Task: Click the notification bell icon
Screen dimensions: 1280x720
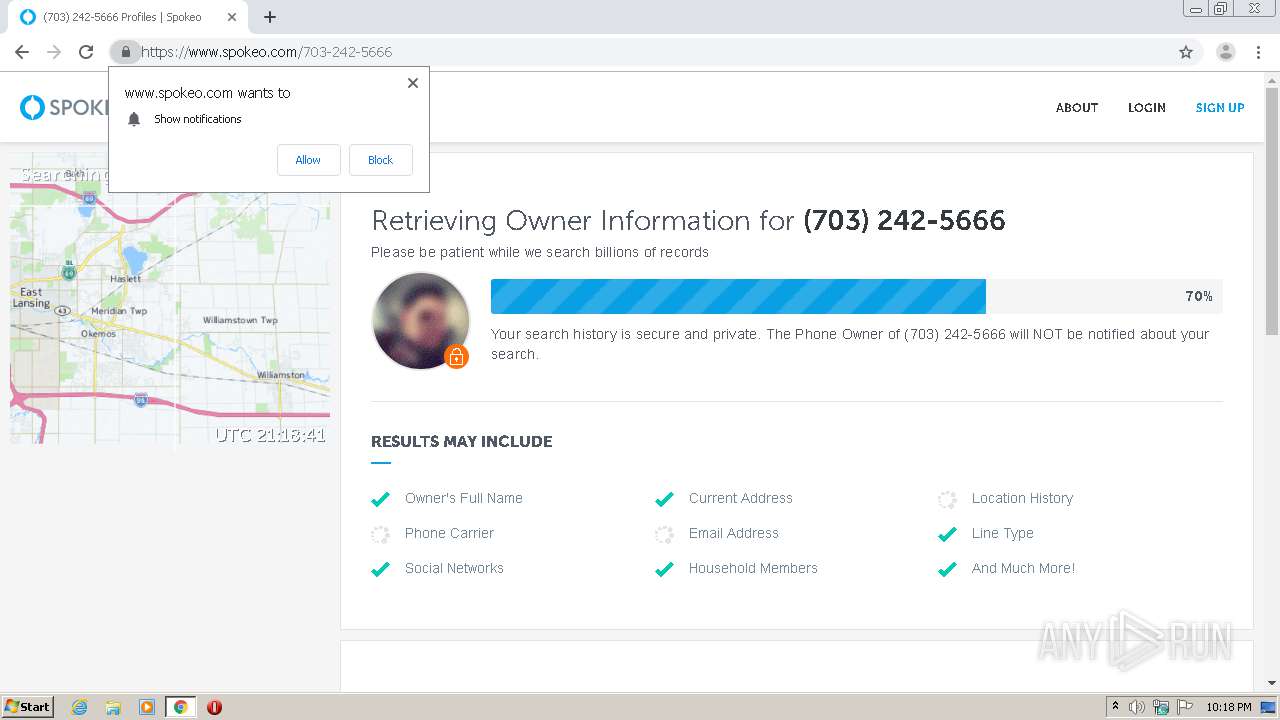Action: [x=134, y=119]
